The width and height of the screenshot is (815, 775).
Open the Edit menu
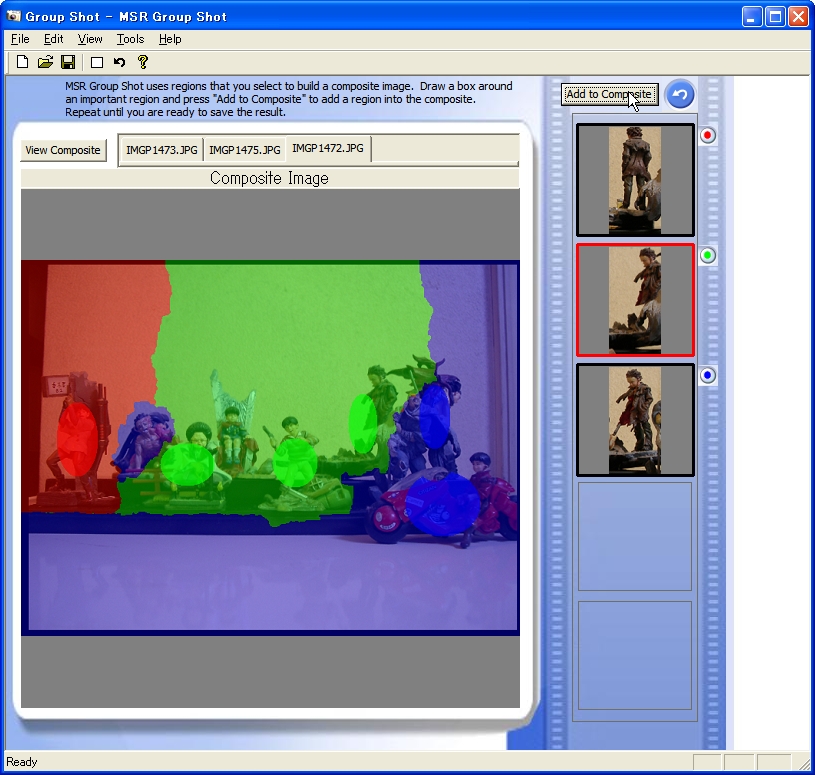pos(54,39)
